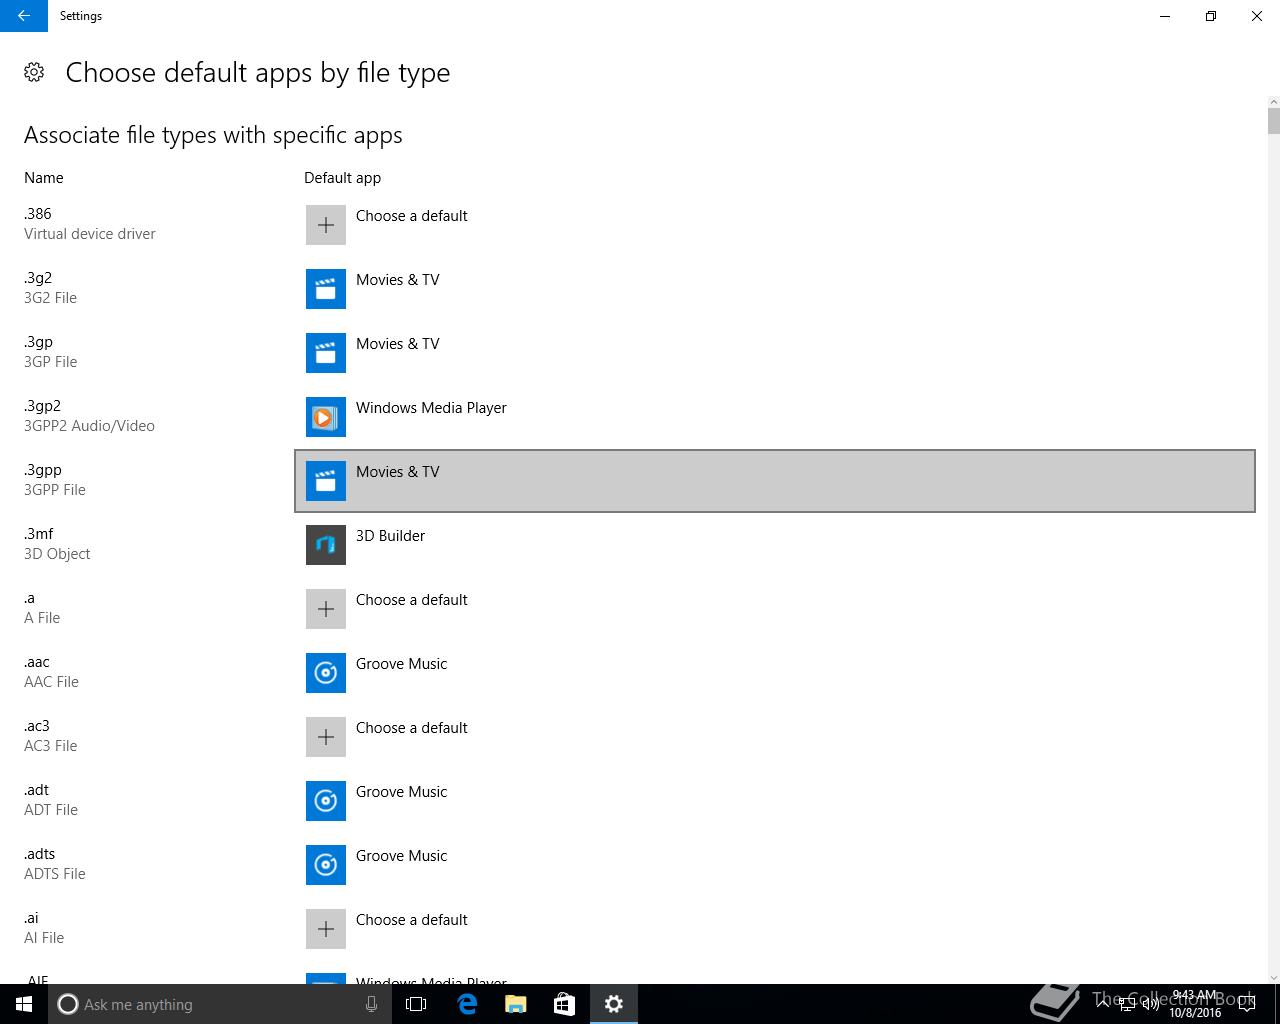Open the Store app from the taskbar

(x=564, y=1004)
